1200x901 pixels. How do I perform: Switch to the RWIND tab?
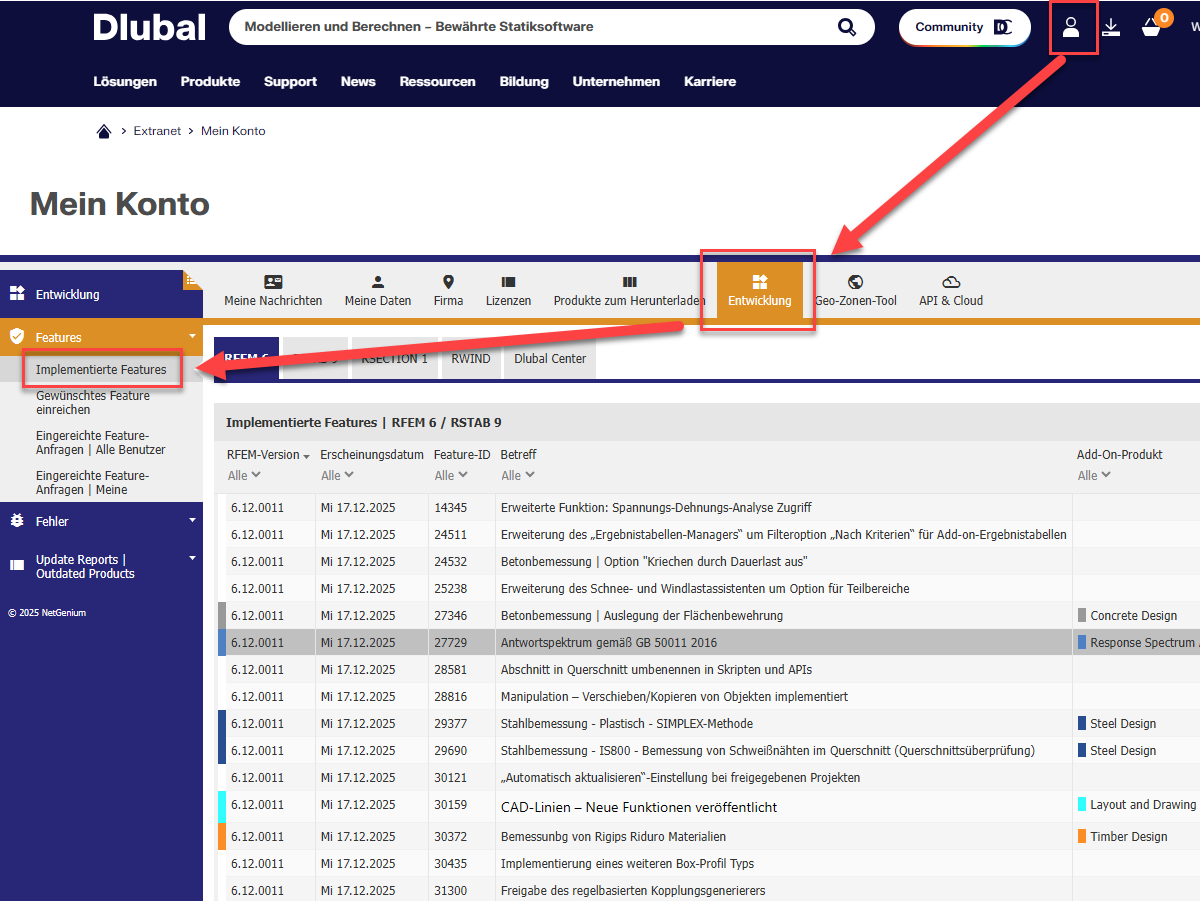click(470, 358)
